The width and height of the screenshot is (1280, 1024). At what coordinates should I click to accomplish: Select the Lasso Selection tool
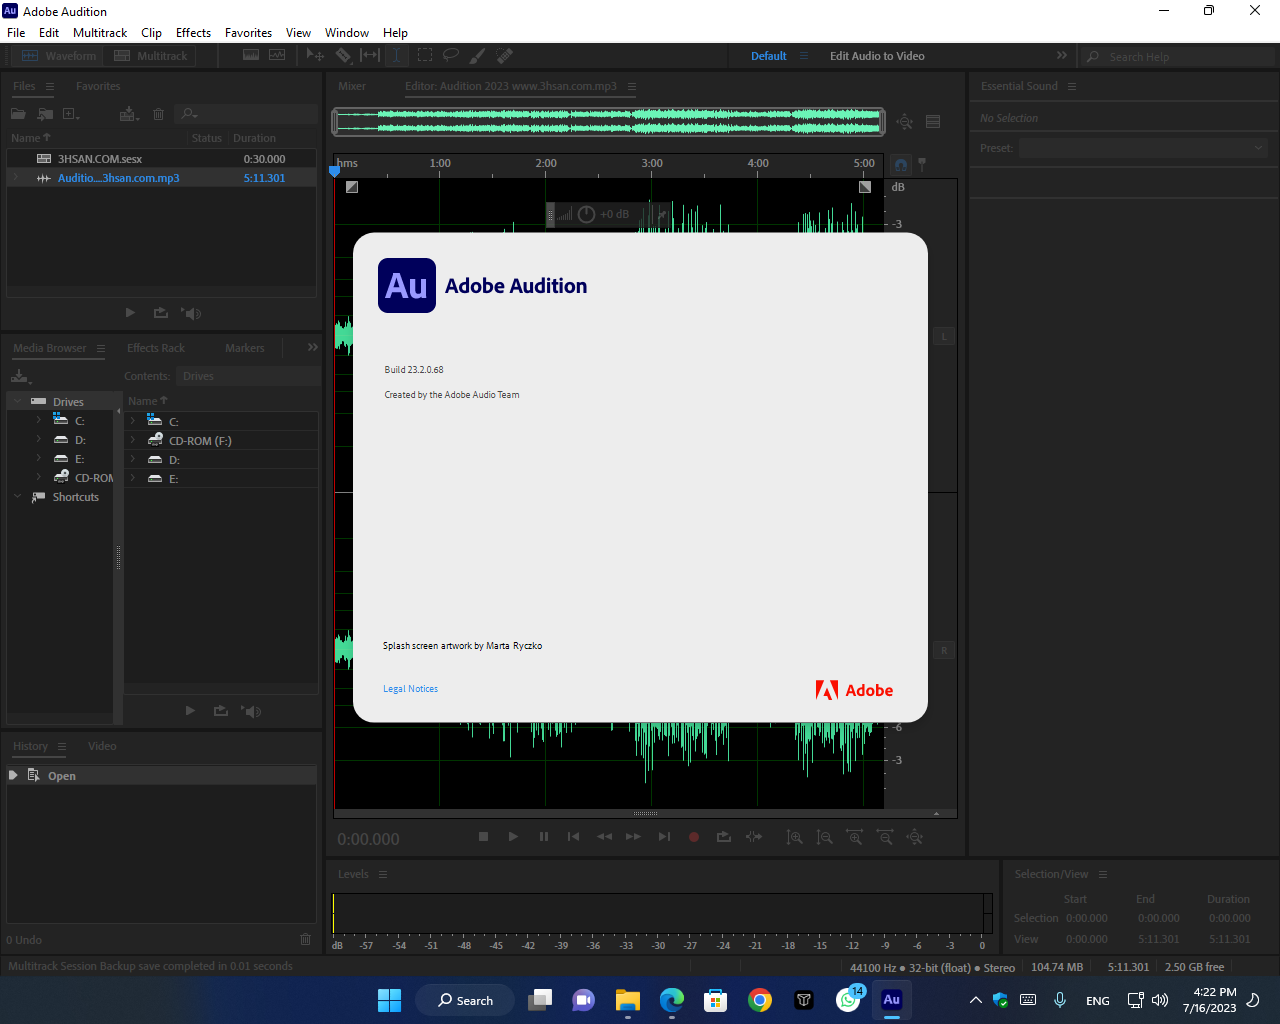click(x=451, y=56)
